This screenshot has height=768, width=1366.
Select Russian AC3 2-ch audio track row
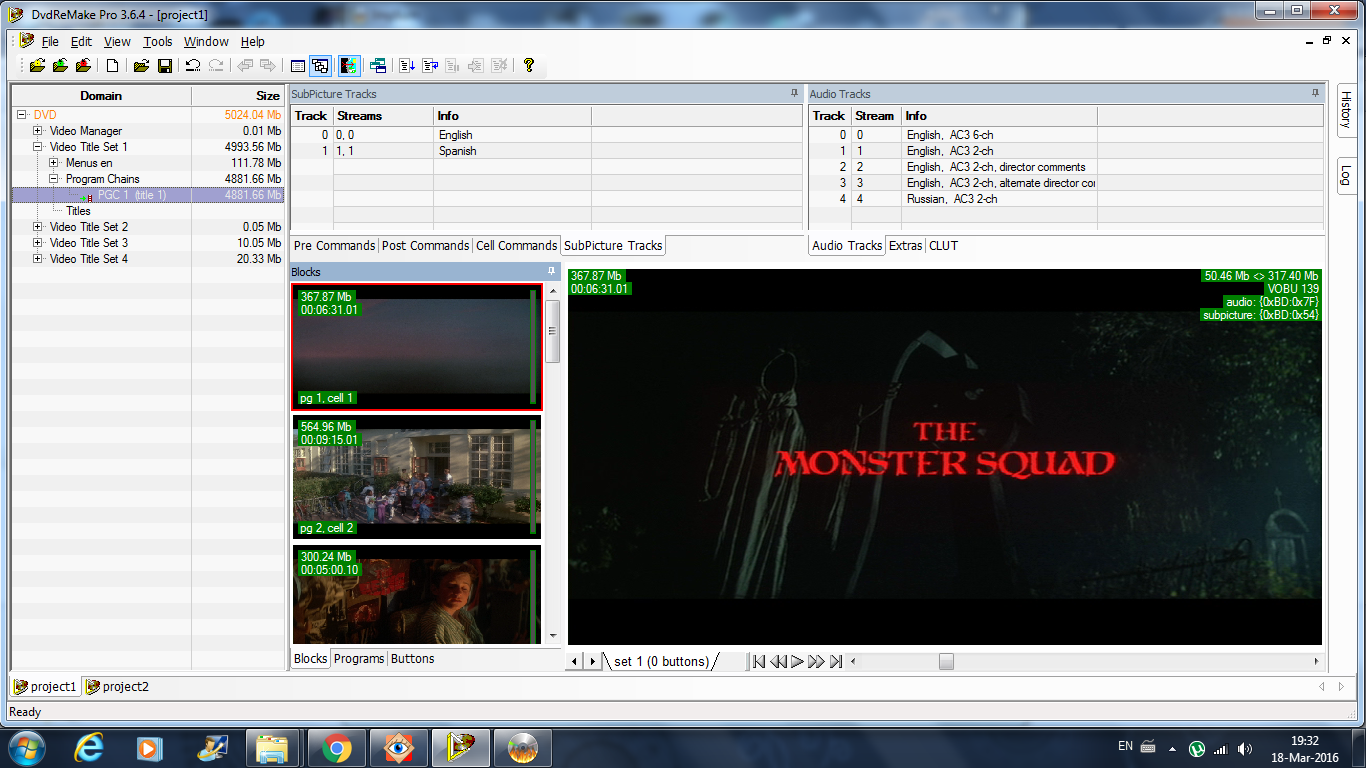pyautogui.click(x=1066, y=199)
